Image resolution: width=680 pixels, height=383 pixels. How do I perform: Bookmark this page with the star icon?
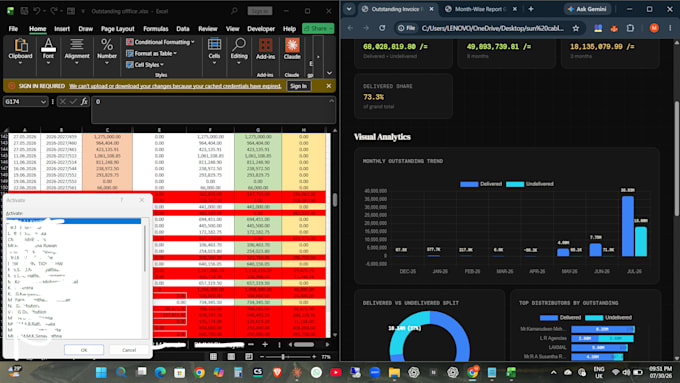pyautogui.click(x=575, y=28)
